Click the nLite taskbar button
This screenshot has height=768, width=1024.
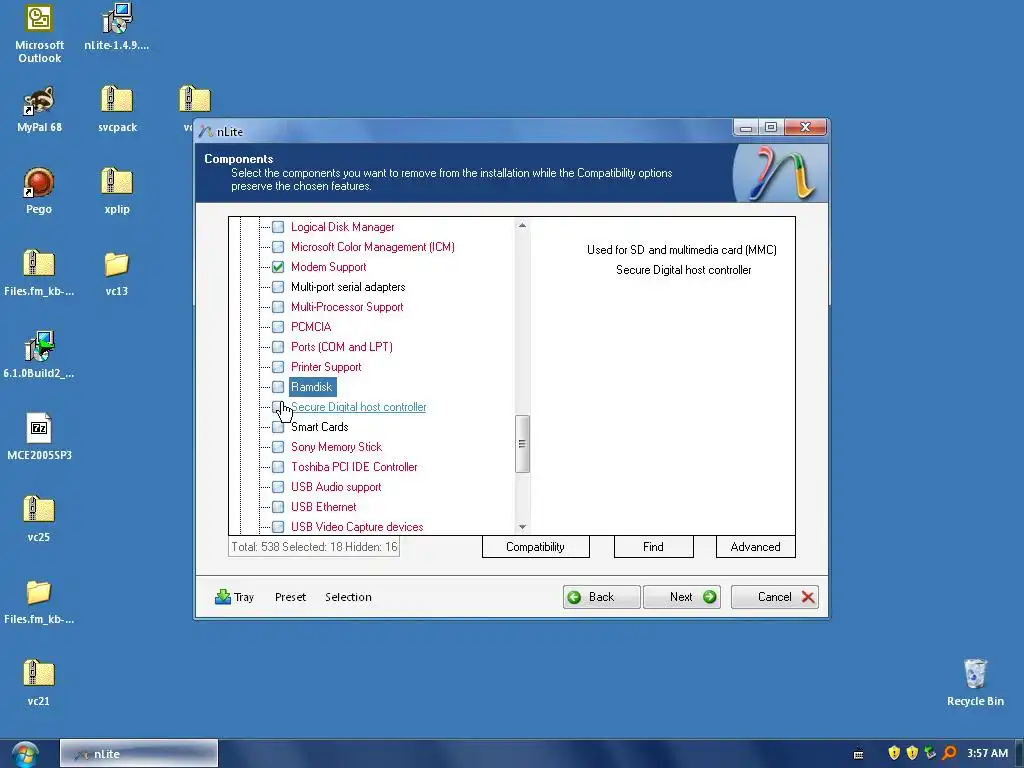pos(138,754)
